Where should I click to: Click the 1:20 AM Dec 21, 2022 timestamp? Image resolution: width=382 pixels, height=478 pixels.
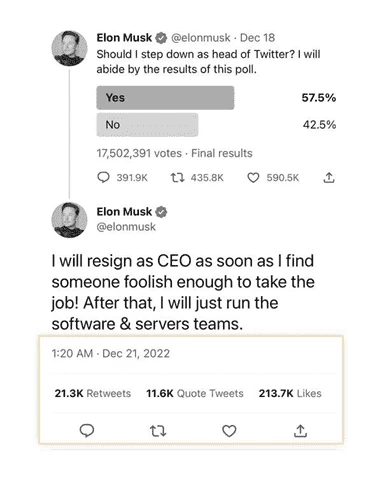click(x=111, y=353)
